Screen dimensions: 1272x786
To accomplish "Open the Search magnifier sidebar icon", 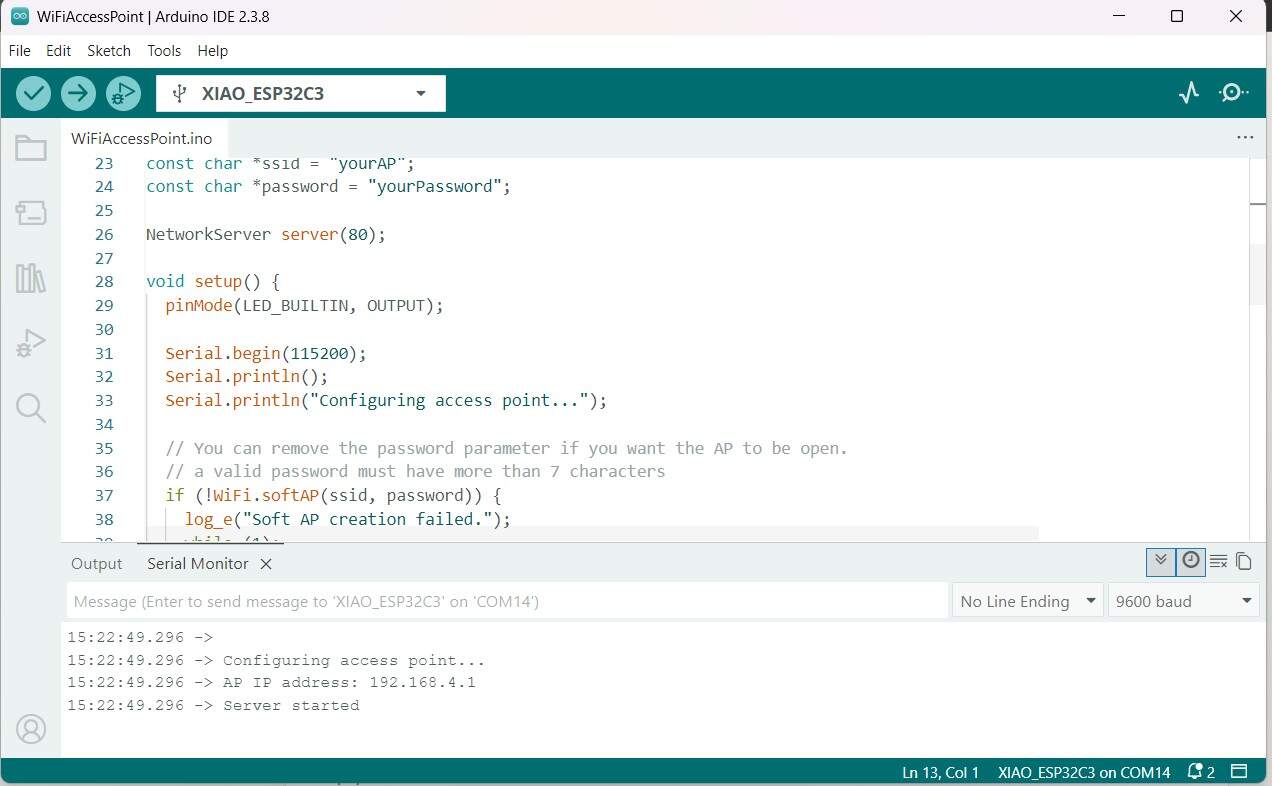I will tap(31, 408).
